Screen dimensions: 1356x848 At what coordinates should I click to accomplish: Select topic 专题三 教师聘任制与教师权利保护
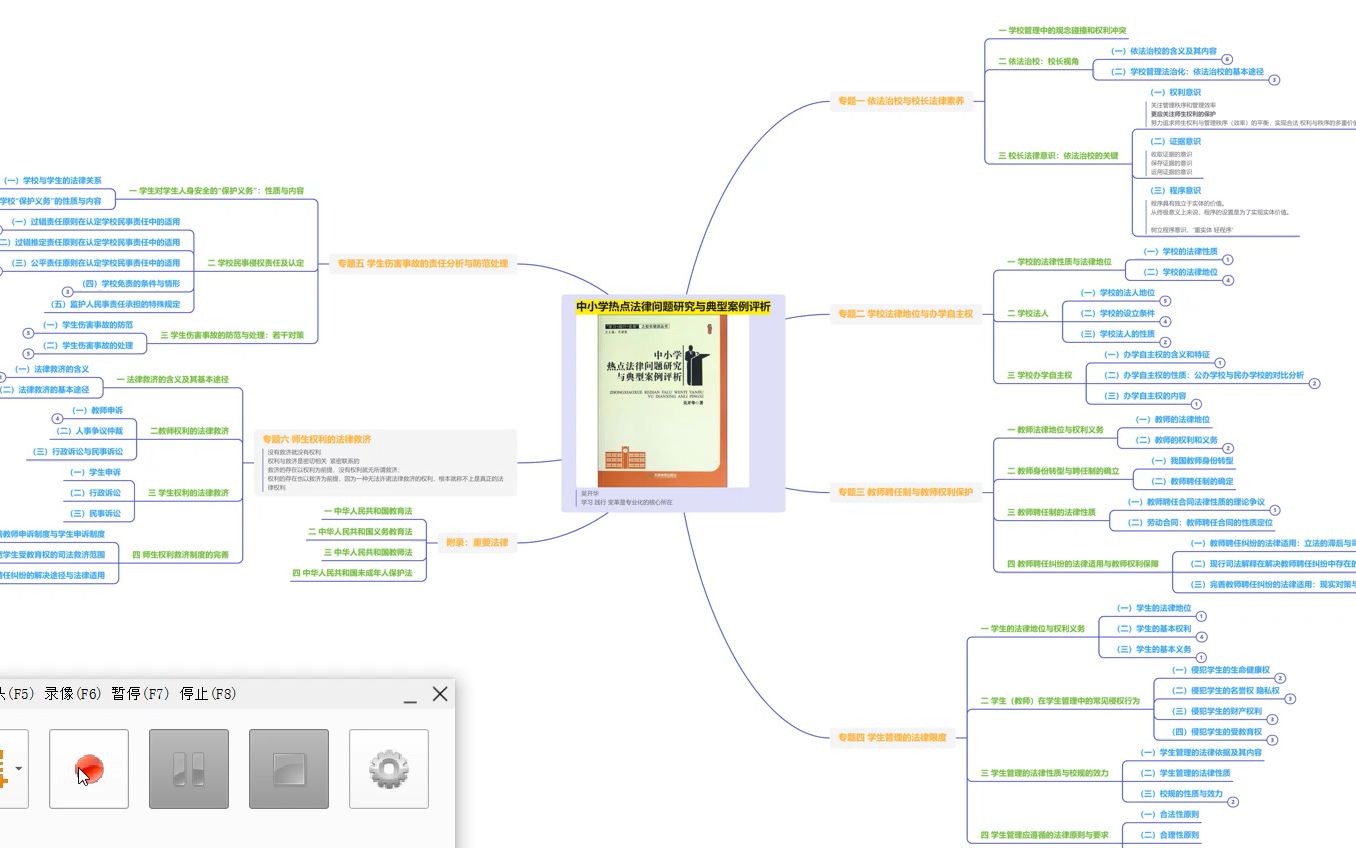coord(908,491)
